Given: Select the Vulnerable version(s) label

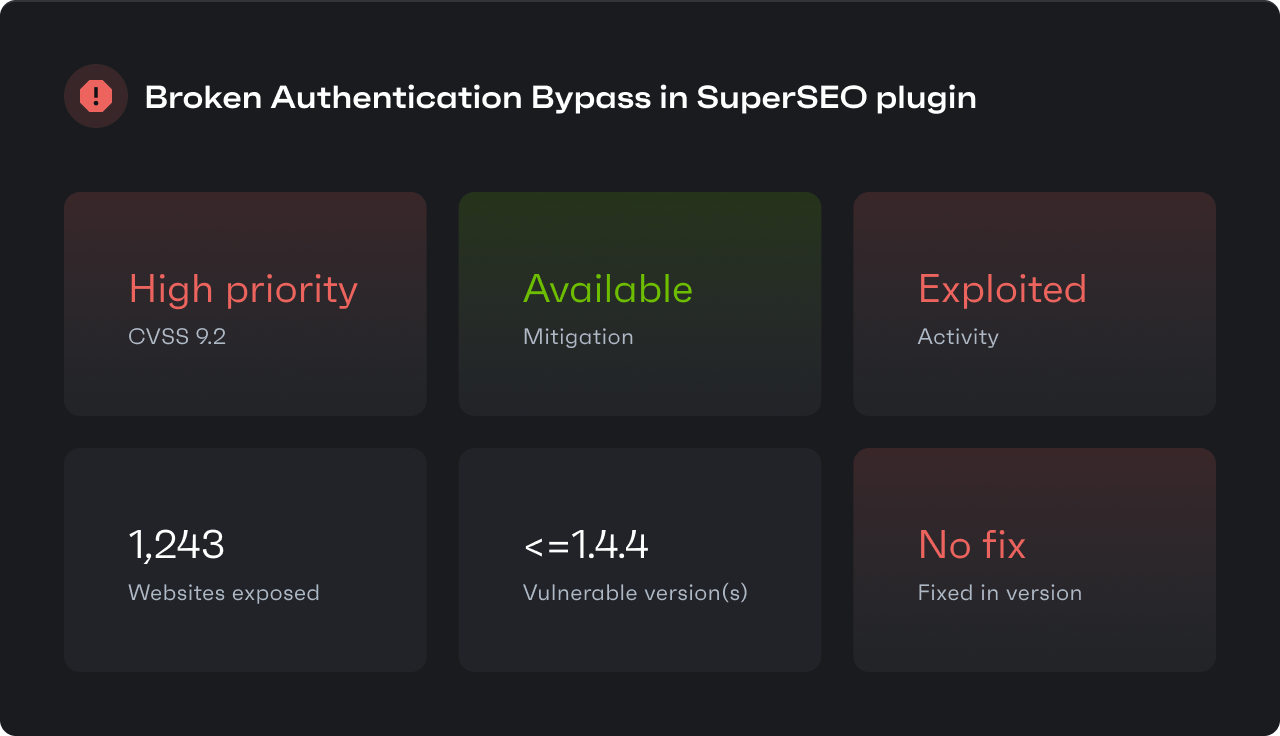Looking at the screenshot, I should [635, 593].
